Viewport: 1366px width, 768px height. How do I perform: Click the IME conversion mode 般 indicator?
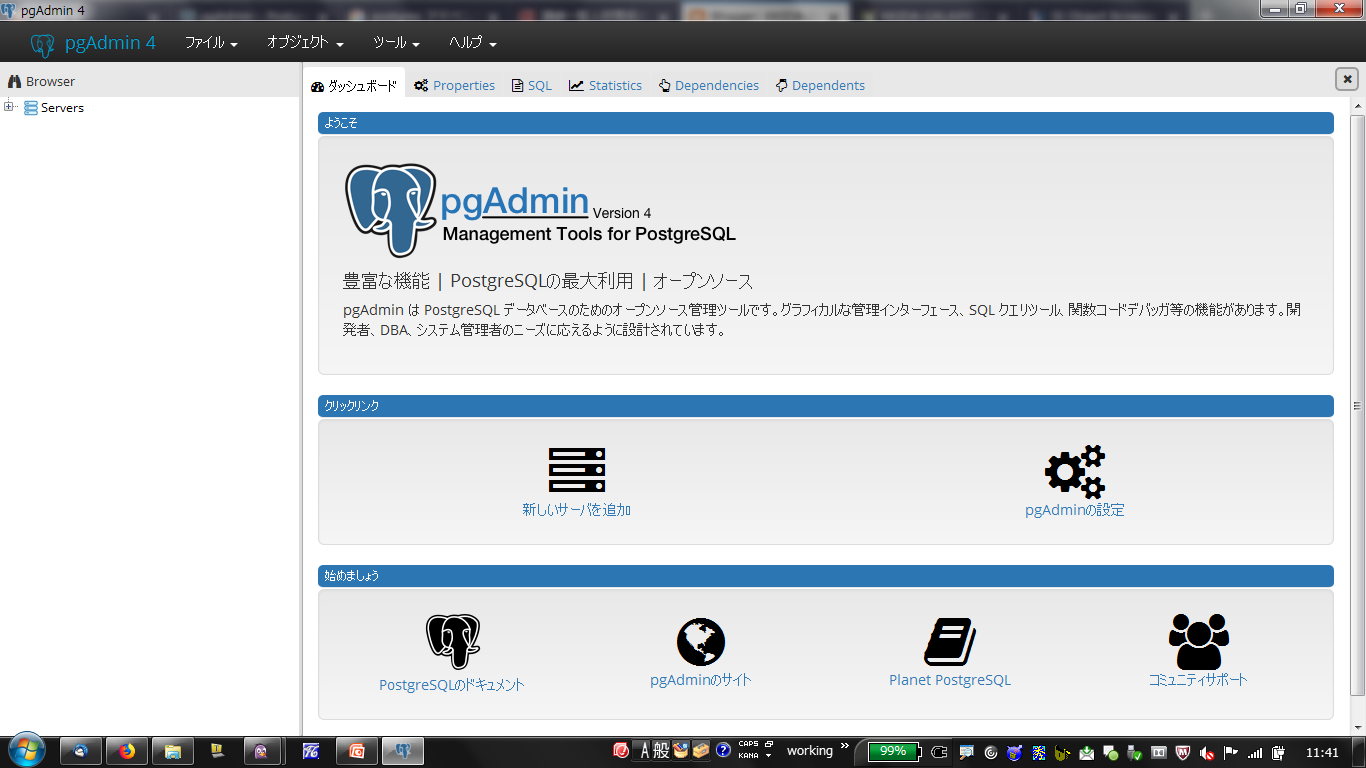pos(661,750)
